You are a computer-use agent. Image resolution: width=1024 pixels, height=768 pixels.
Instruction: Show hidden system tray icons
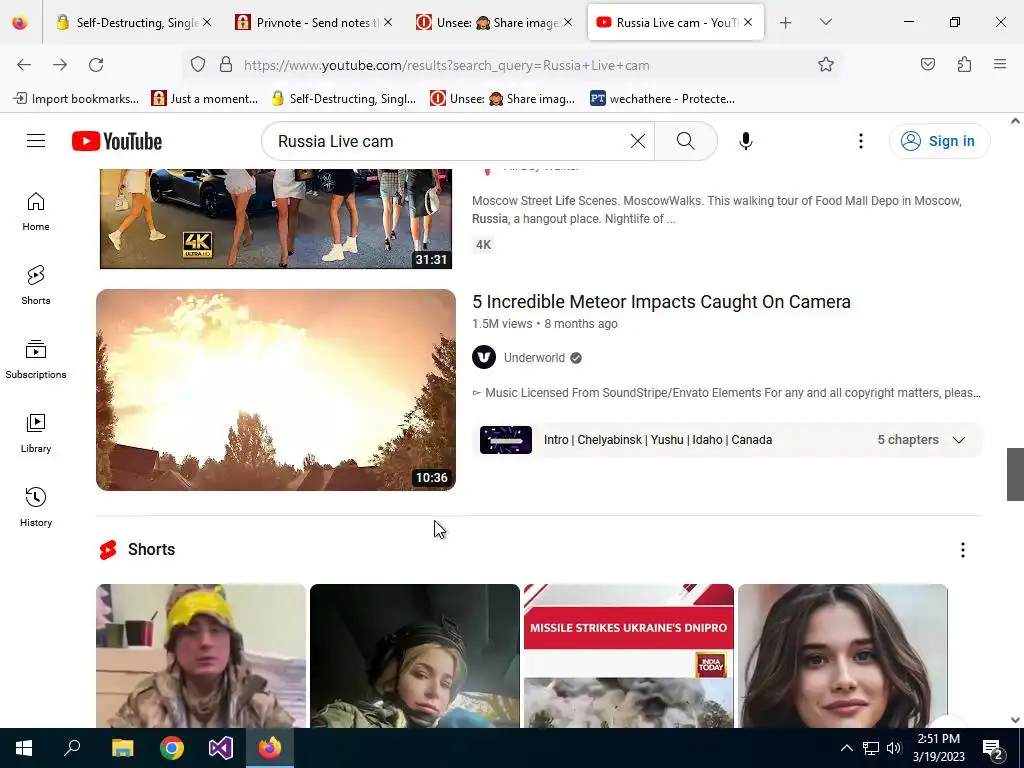[846, 748]
